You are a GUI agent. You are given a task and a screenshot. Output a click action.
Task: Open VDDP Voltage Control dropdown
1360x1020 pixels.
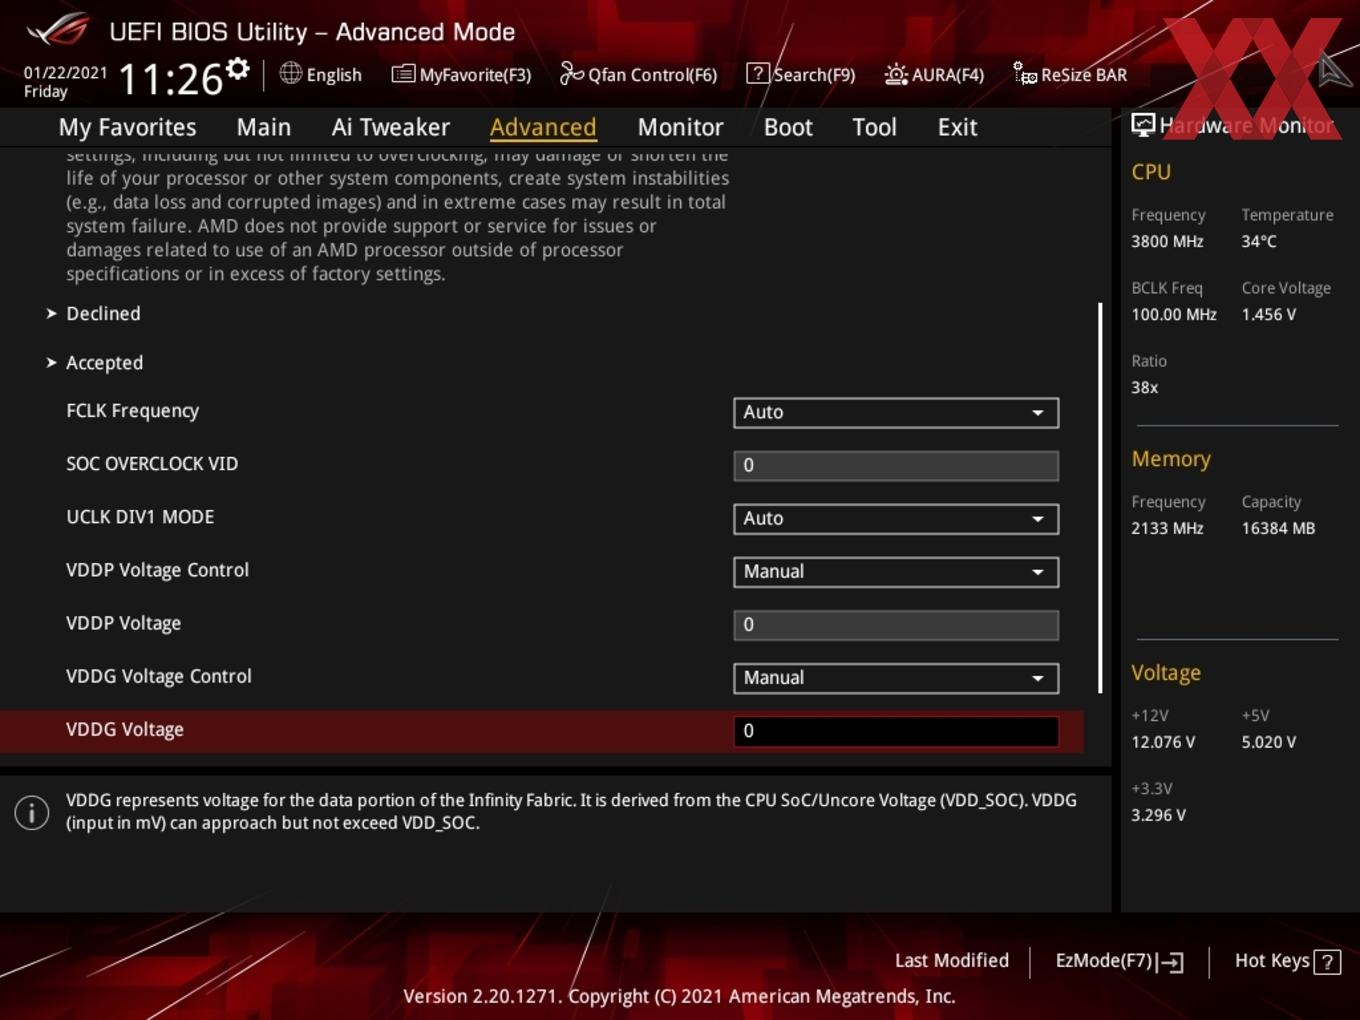pos(896,571)
